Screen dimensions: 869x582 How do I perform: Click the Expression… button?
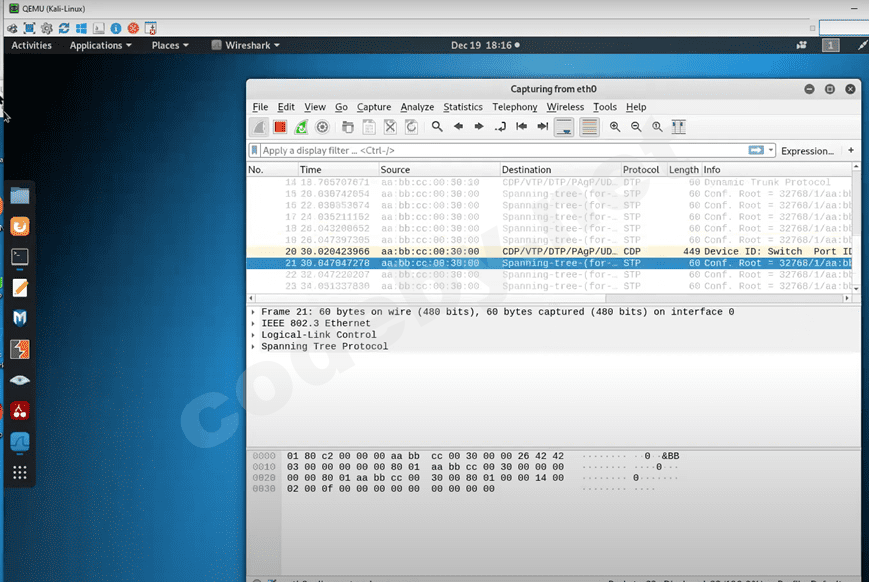pyautogui.click(x=807, y=151)
